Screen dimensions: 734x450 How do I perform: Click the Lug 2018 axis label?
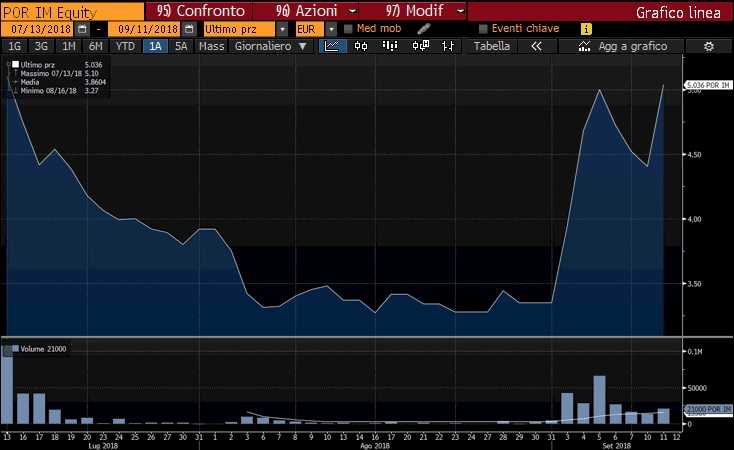(103, 446)
